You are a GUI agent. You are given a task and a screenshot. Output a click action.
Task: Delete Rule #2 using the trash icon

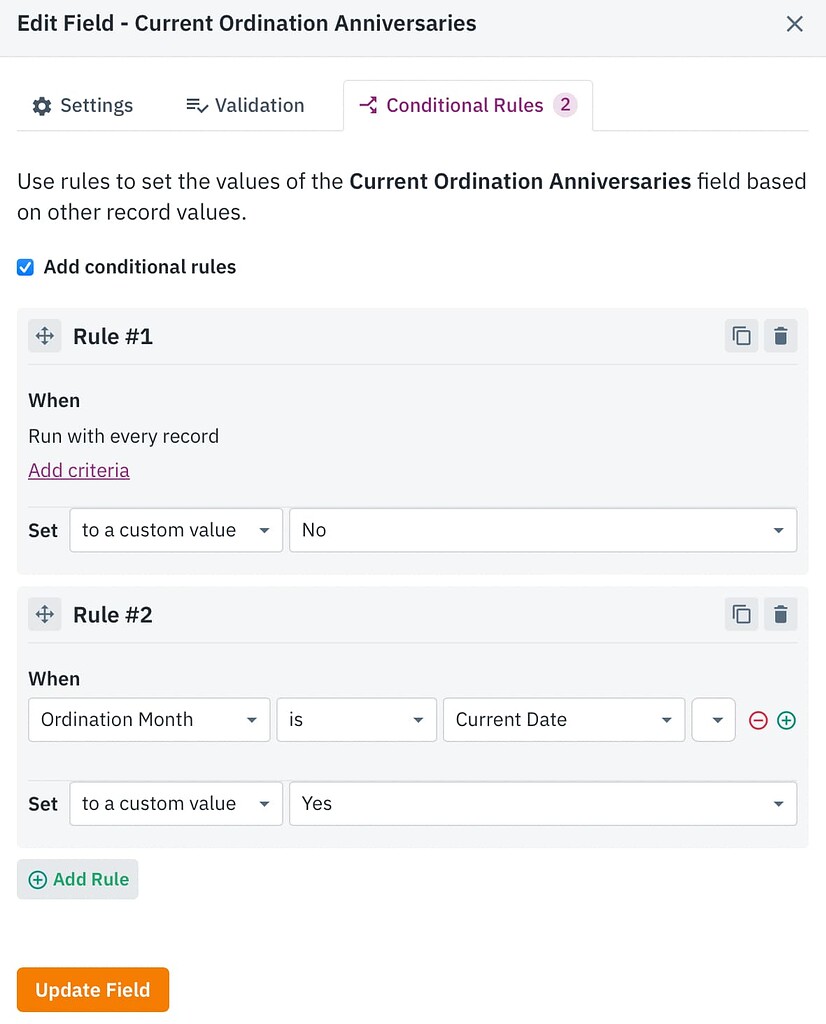pyautogui.click(x=781, y=614)
